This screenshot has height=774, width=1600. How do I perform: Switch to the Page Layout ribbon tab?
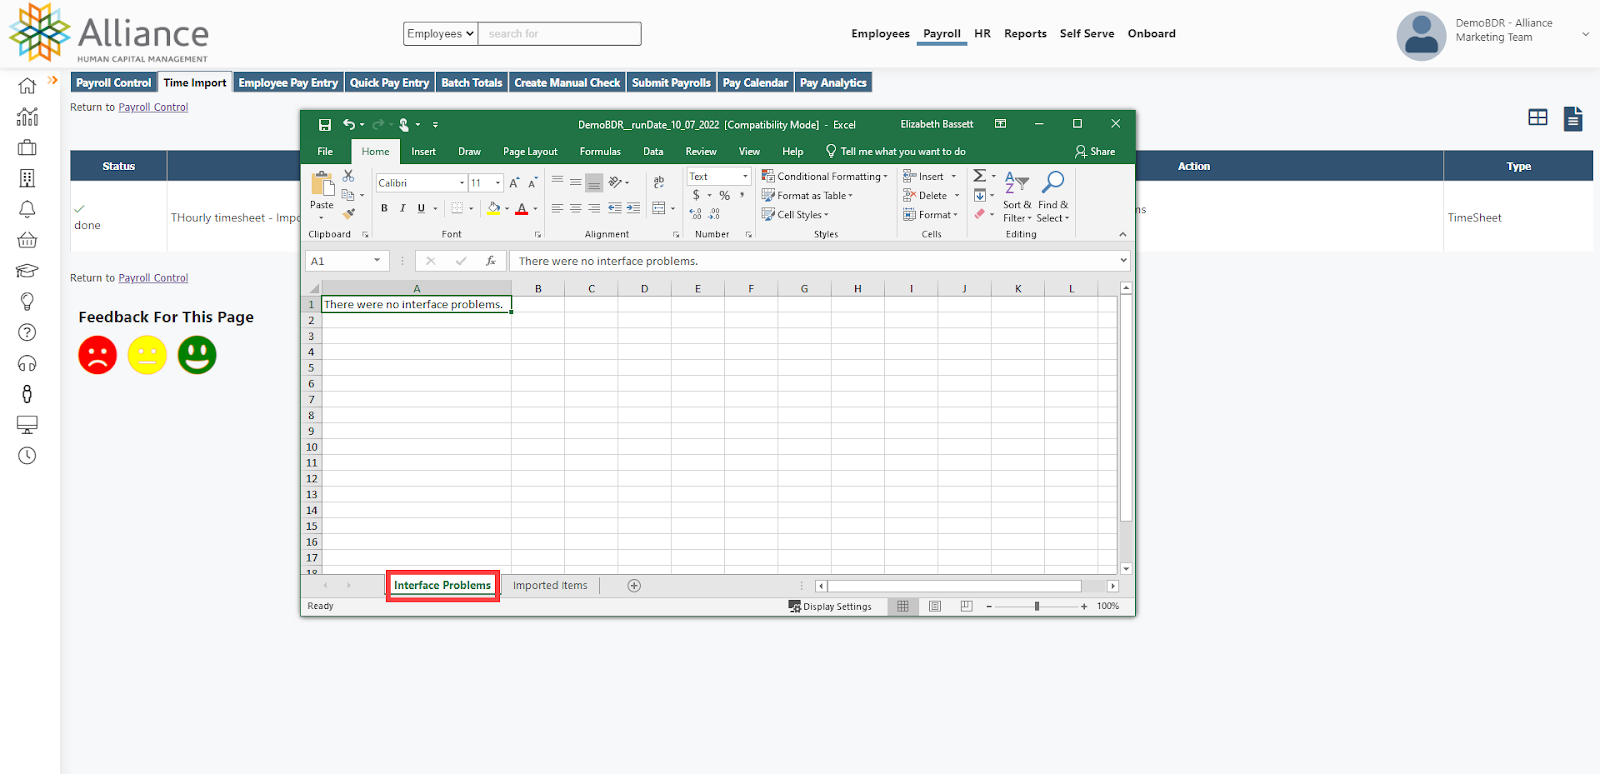[530, 152]
